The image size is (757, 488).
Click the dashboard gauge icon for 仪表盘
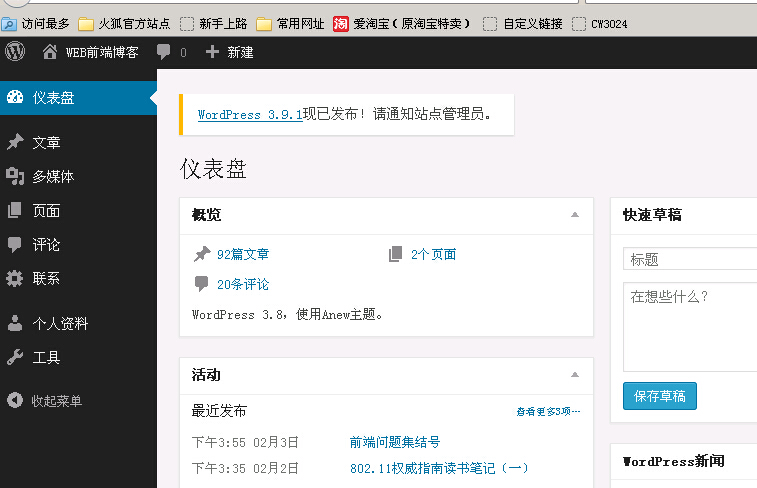pyautogui.click(x=15, y=97)
